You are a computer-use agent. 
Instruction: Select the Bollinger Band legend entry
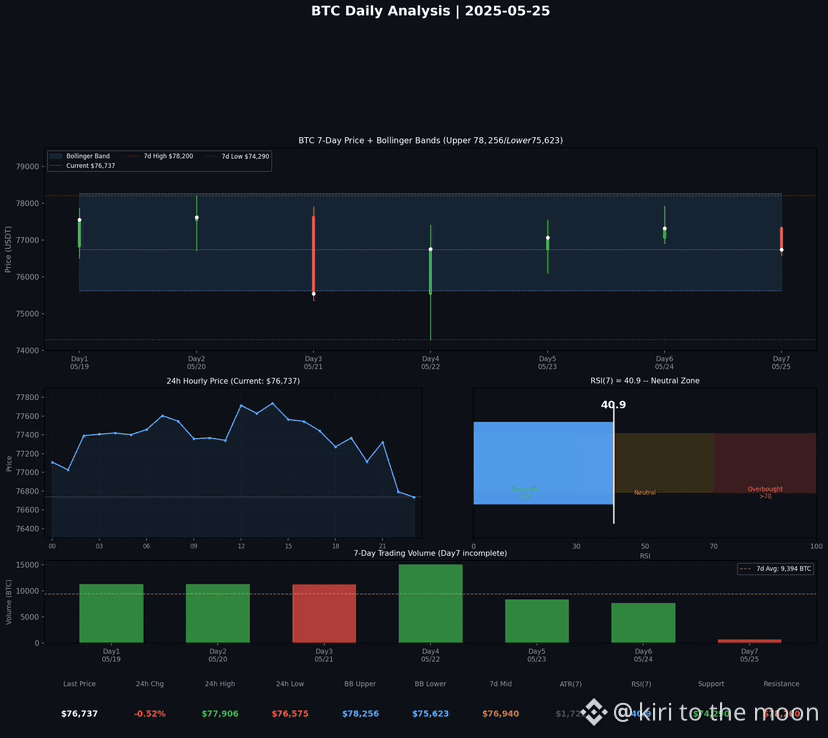[80, 156]
